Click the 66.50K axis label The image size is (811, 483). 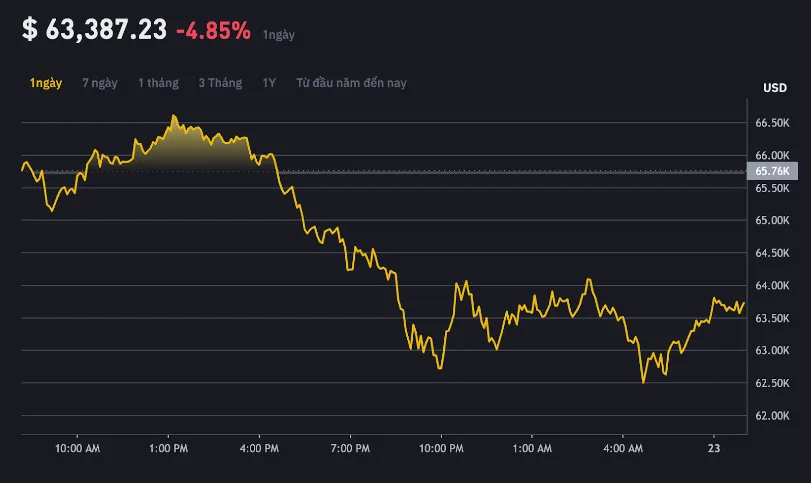(772, 123)
